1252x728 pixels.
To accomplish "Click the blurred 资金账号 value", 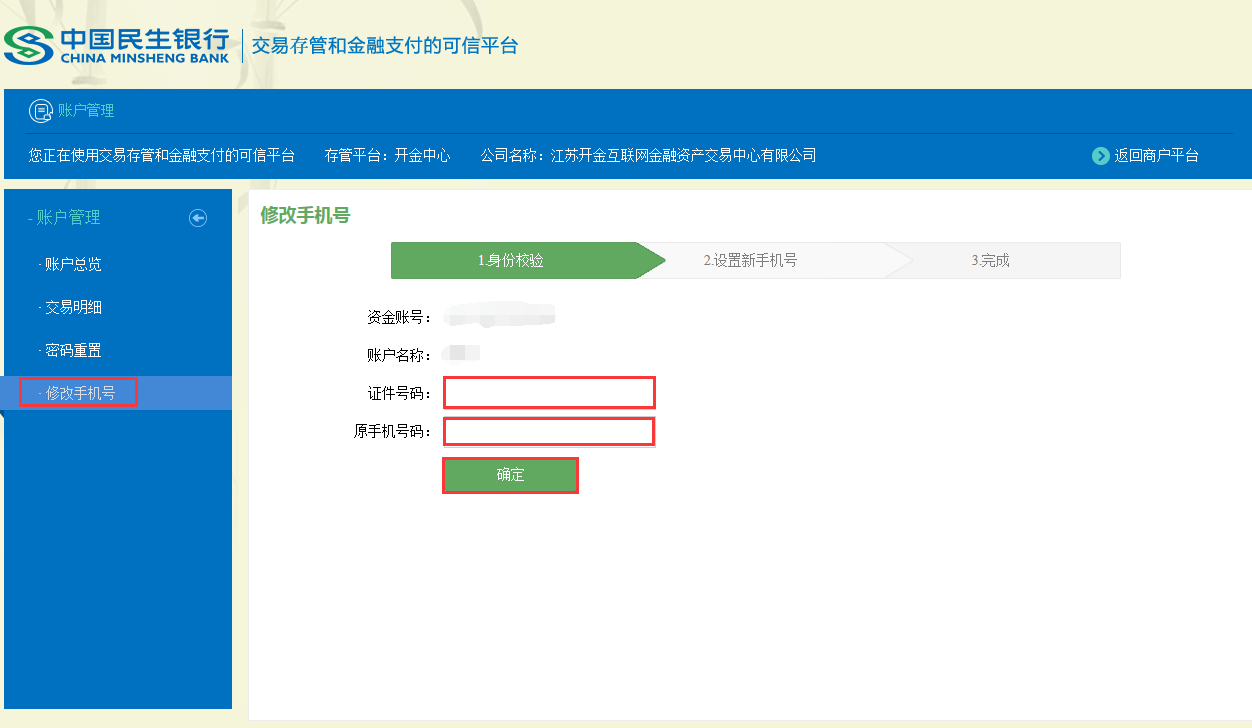I will click(500, 318).
